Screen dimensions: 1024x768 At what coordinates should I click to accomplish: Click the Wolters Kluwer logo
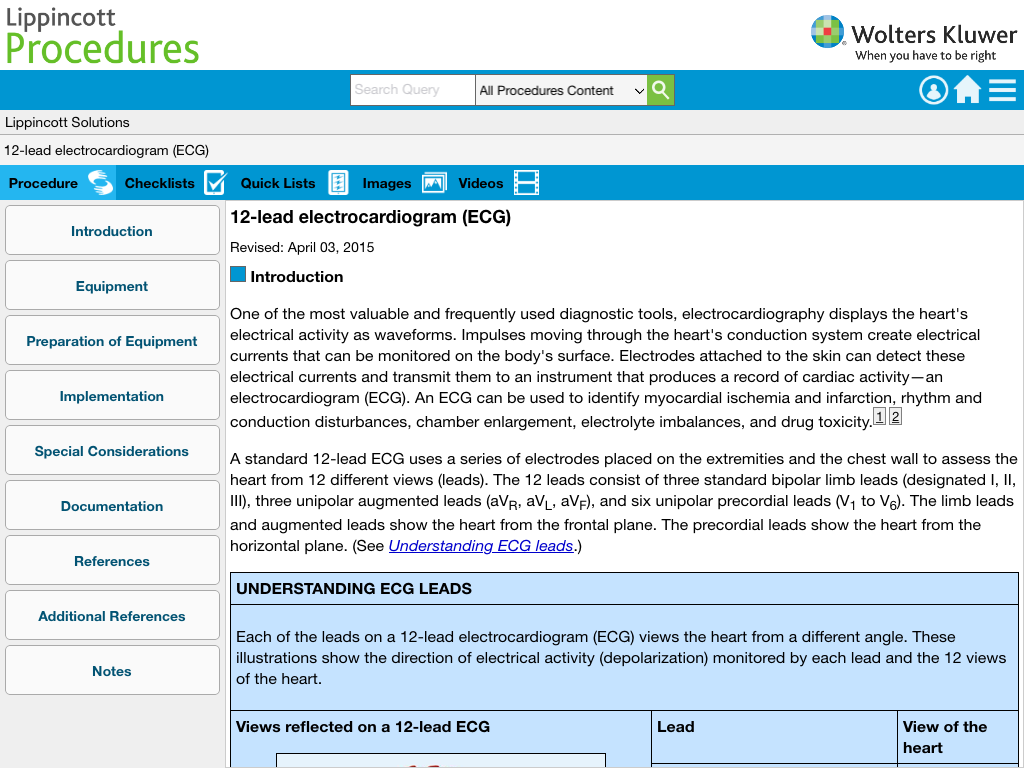pyautogui.click(x=914, y=38)
